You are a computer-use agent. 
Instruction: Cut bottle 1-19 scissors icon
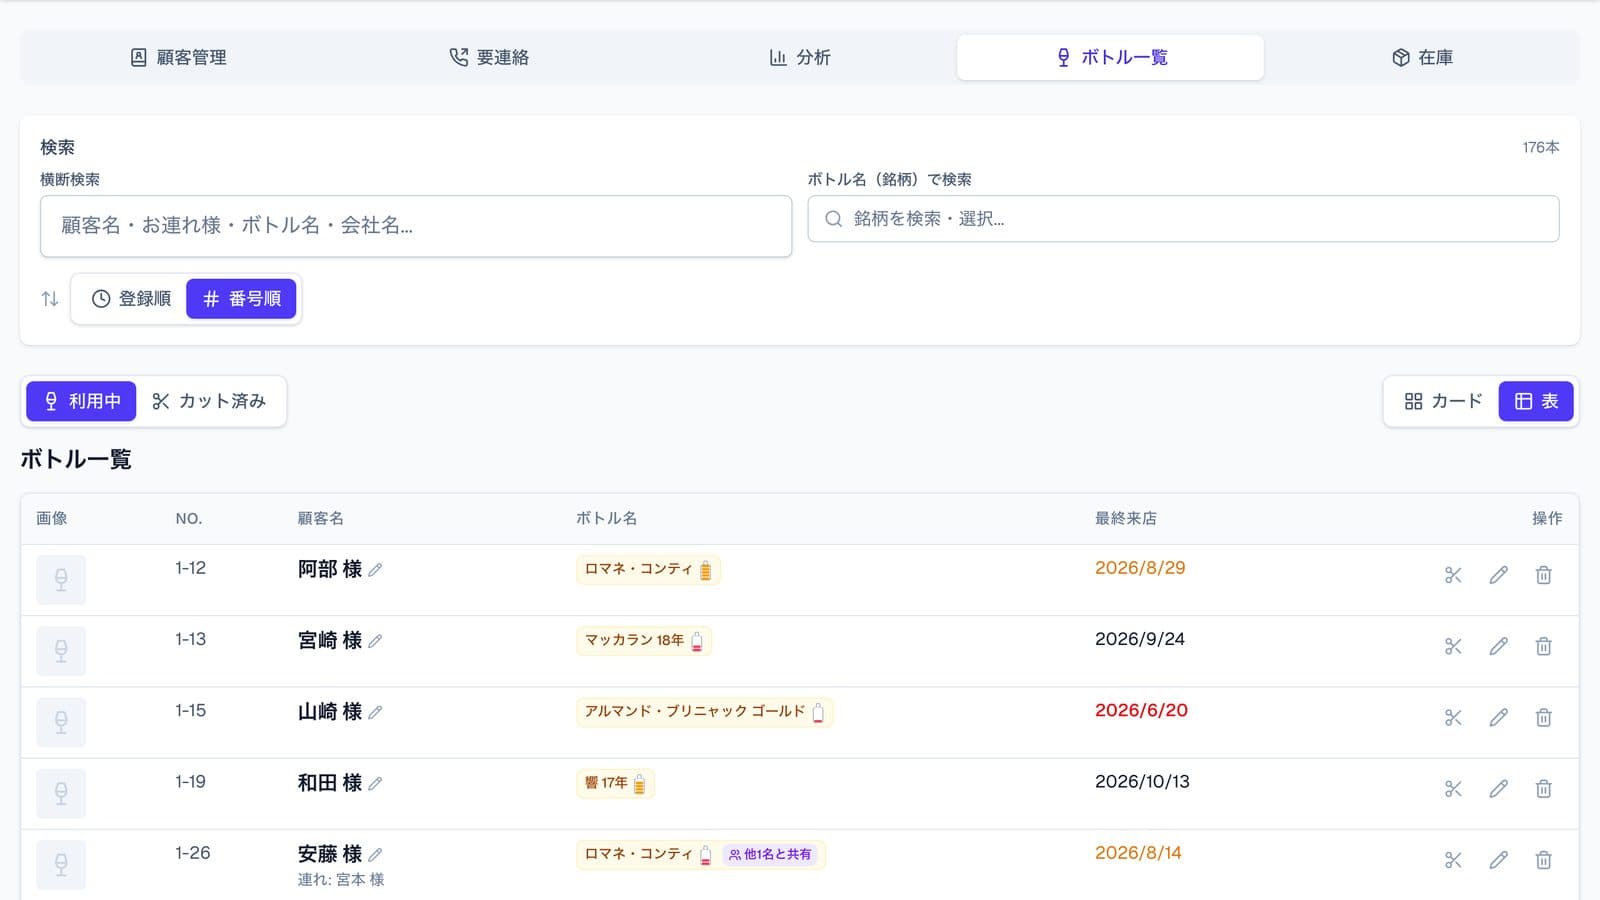1453,789
